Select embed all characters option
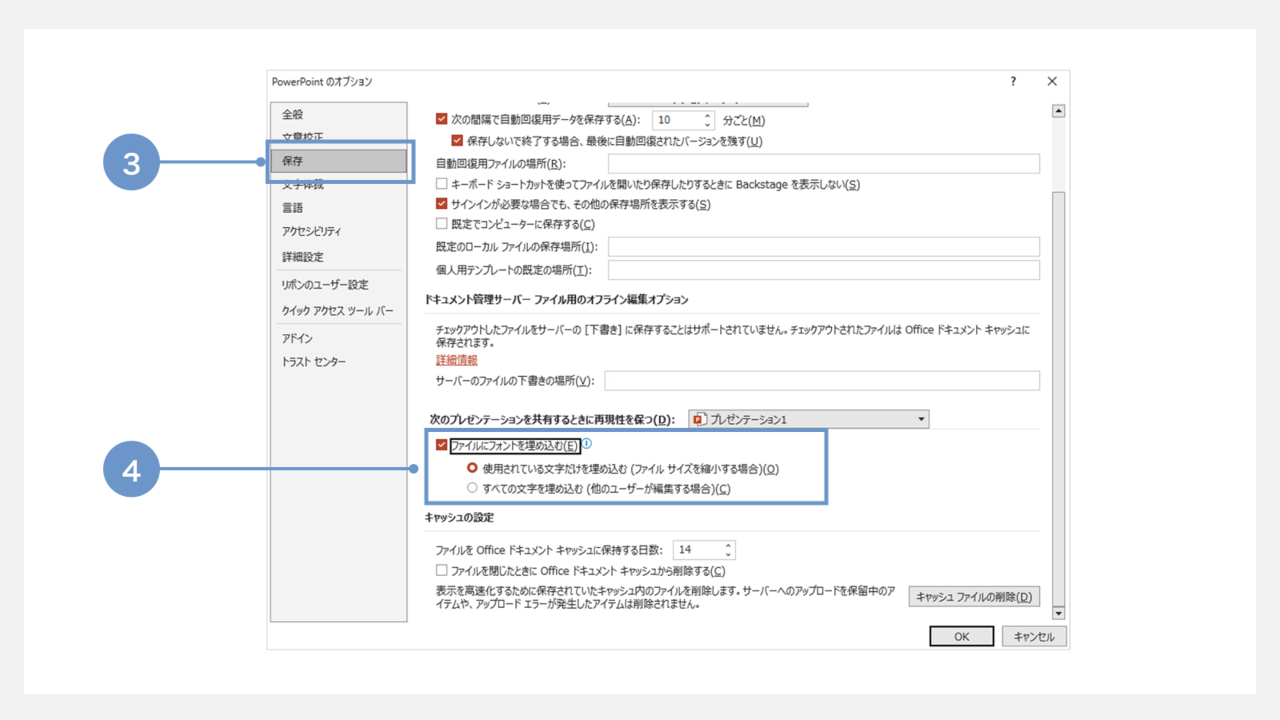 pos(473,488)
